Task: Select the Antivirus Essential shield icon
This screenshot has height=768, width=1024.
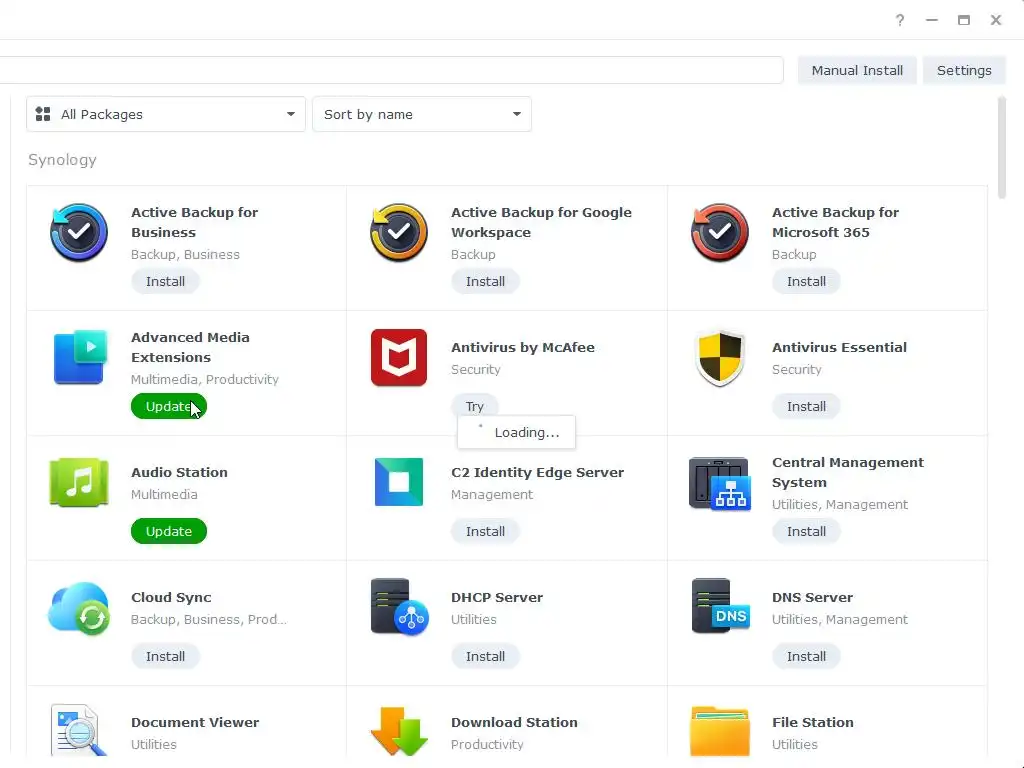Action: [719, 358]
